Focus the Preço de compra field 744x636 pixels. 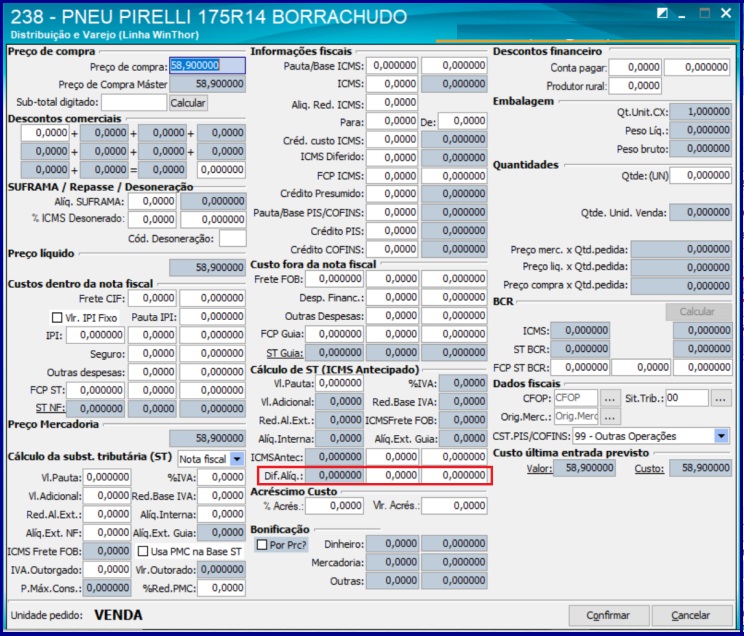tap(207, 65)
